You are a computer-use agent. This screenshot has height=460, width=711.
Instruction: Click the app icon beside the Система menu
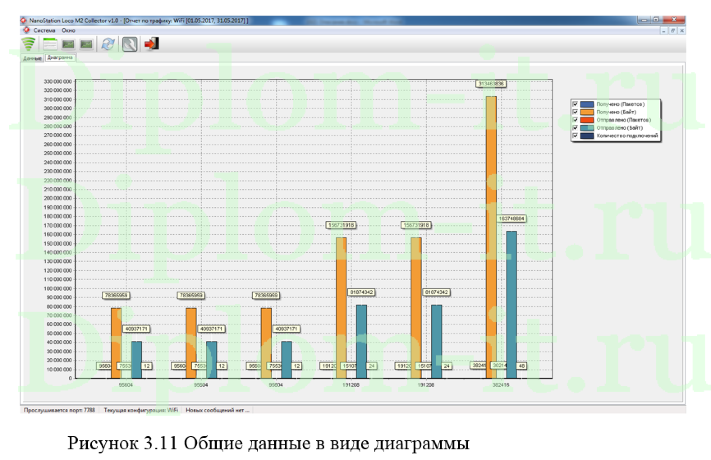pyautogui.click(x=26, y=31)
